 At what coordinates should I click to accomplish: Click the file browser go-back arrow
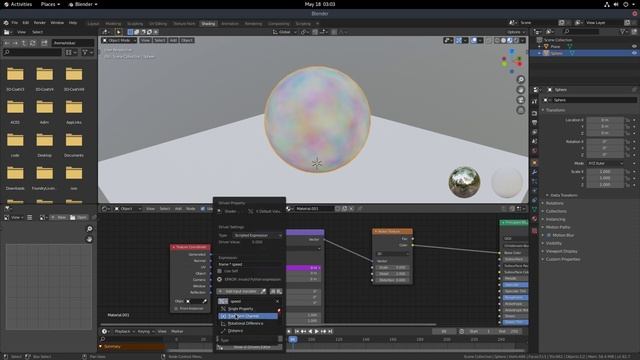click(7, 43)
